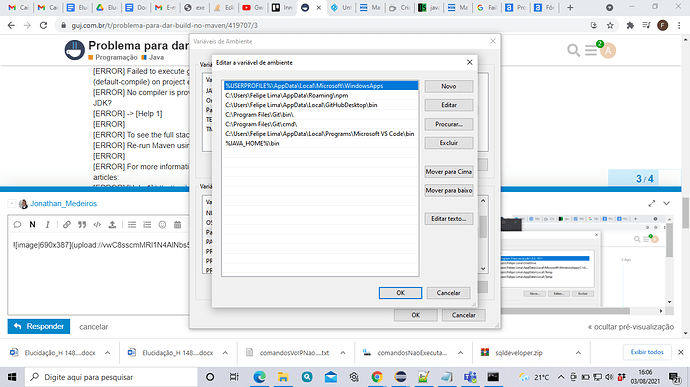The width and height of the screenshot is (690, 387).
Task: Click the blockquote icon in the editor
Action: pyautogui.click(x=82, y=225)
